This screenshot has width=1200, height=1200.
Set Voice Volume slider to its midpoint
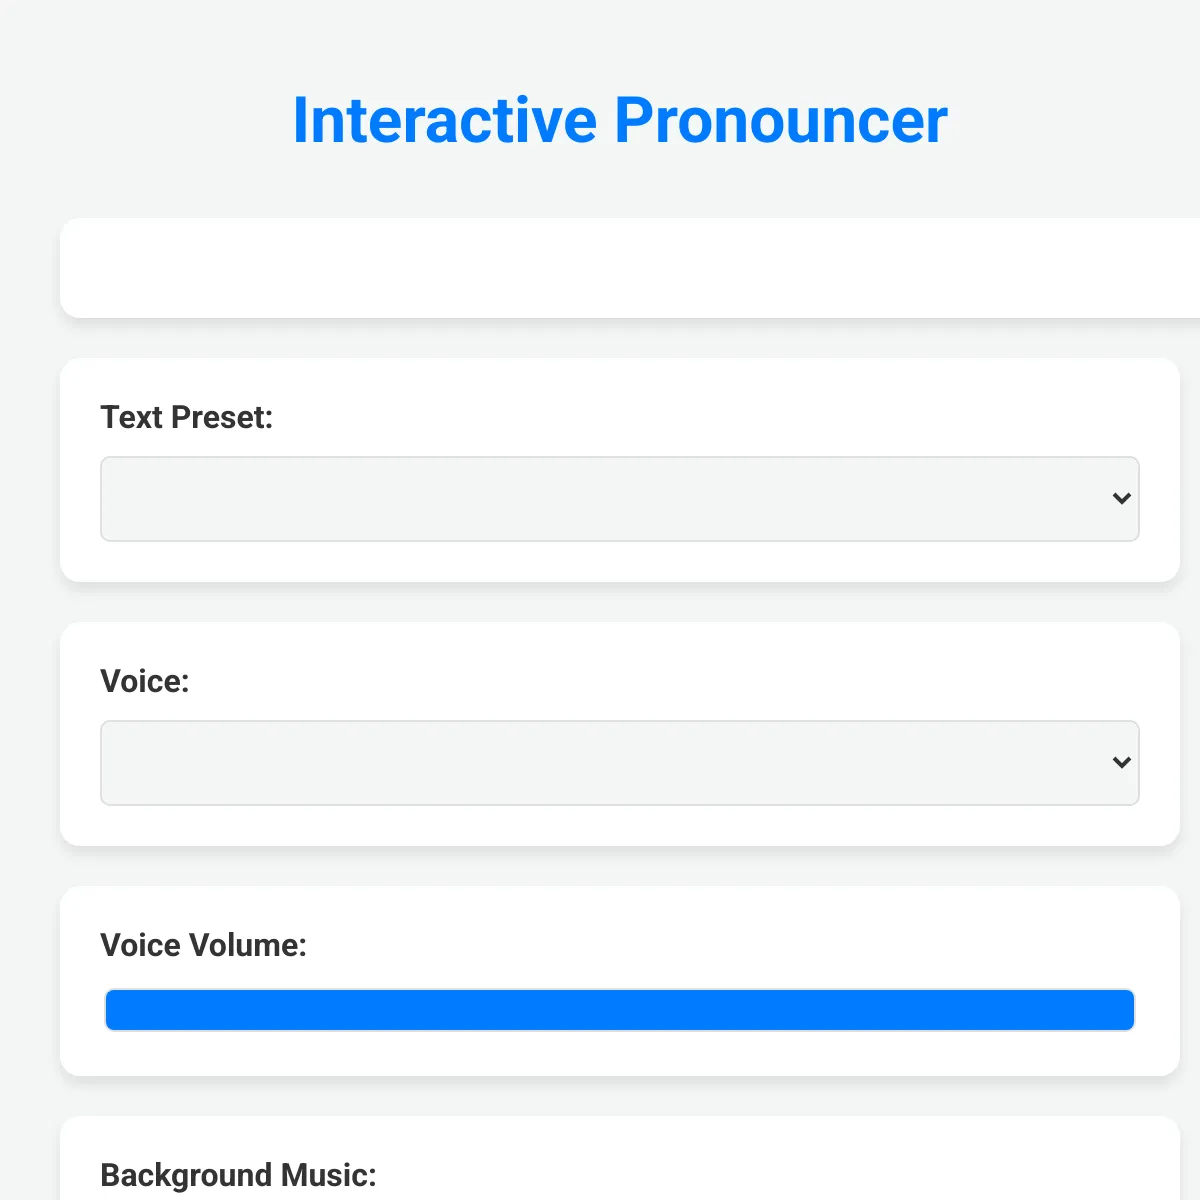click(x=620, y=1010)
